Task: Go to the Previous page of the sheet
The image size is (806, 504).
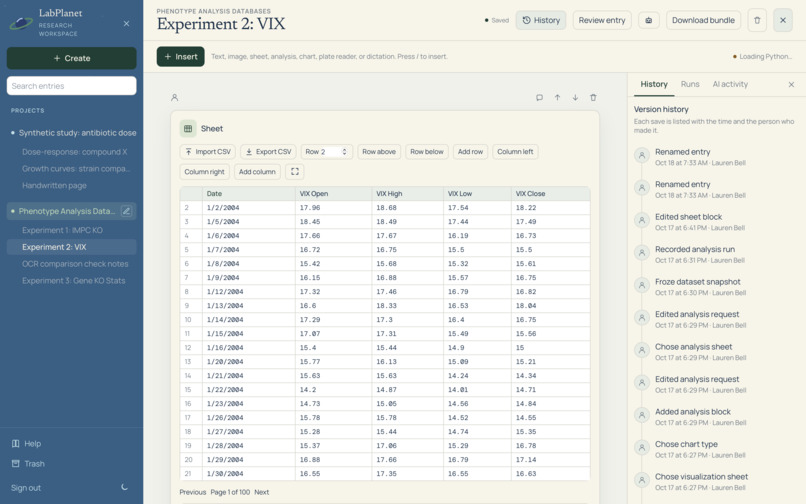Action: click(193, 492)
